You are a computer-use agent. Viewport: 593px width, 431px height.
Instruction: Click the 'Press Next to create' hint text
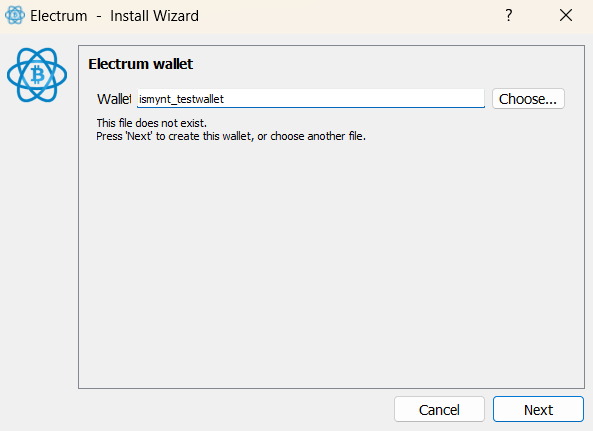coord(231,136)
